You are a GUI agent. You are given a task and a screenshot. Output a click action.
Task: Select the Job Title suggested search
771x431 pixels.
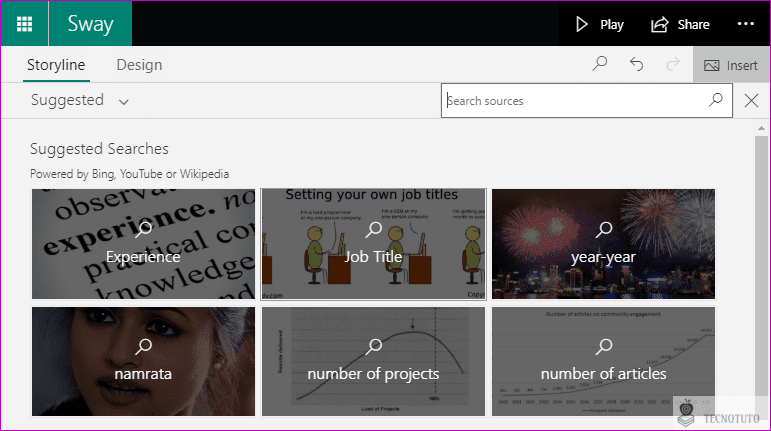click(x=373, y=244)
